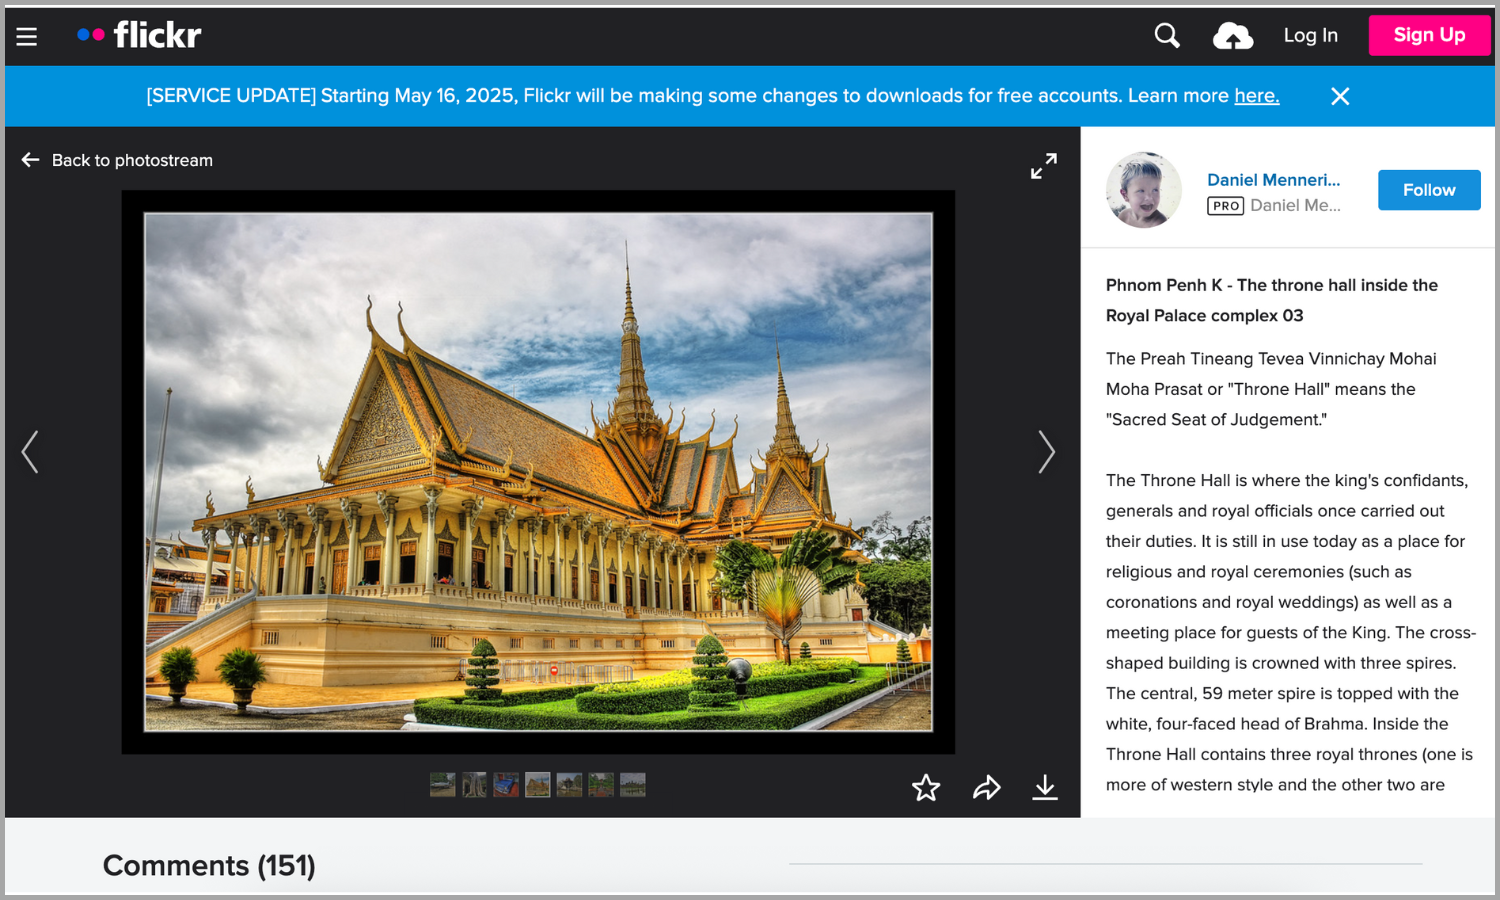Screen dimensions: 1500x900
Task: Select the current Throne Hall thumbnail
Action: pos(537,785)
